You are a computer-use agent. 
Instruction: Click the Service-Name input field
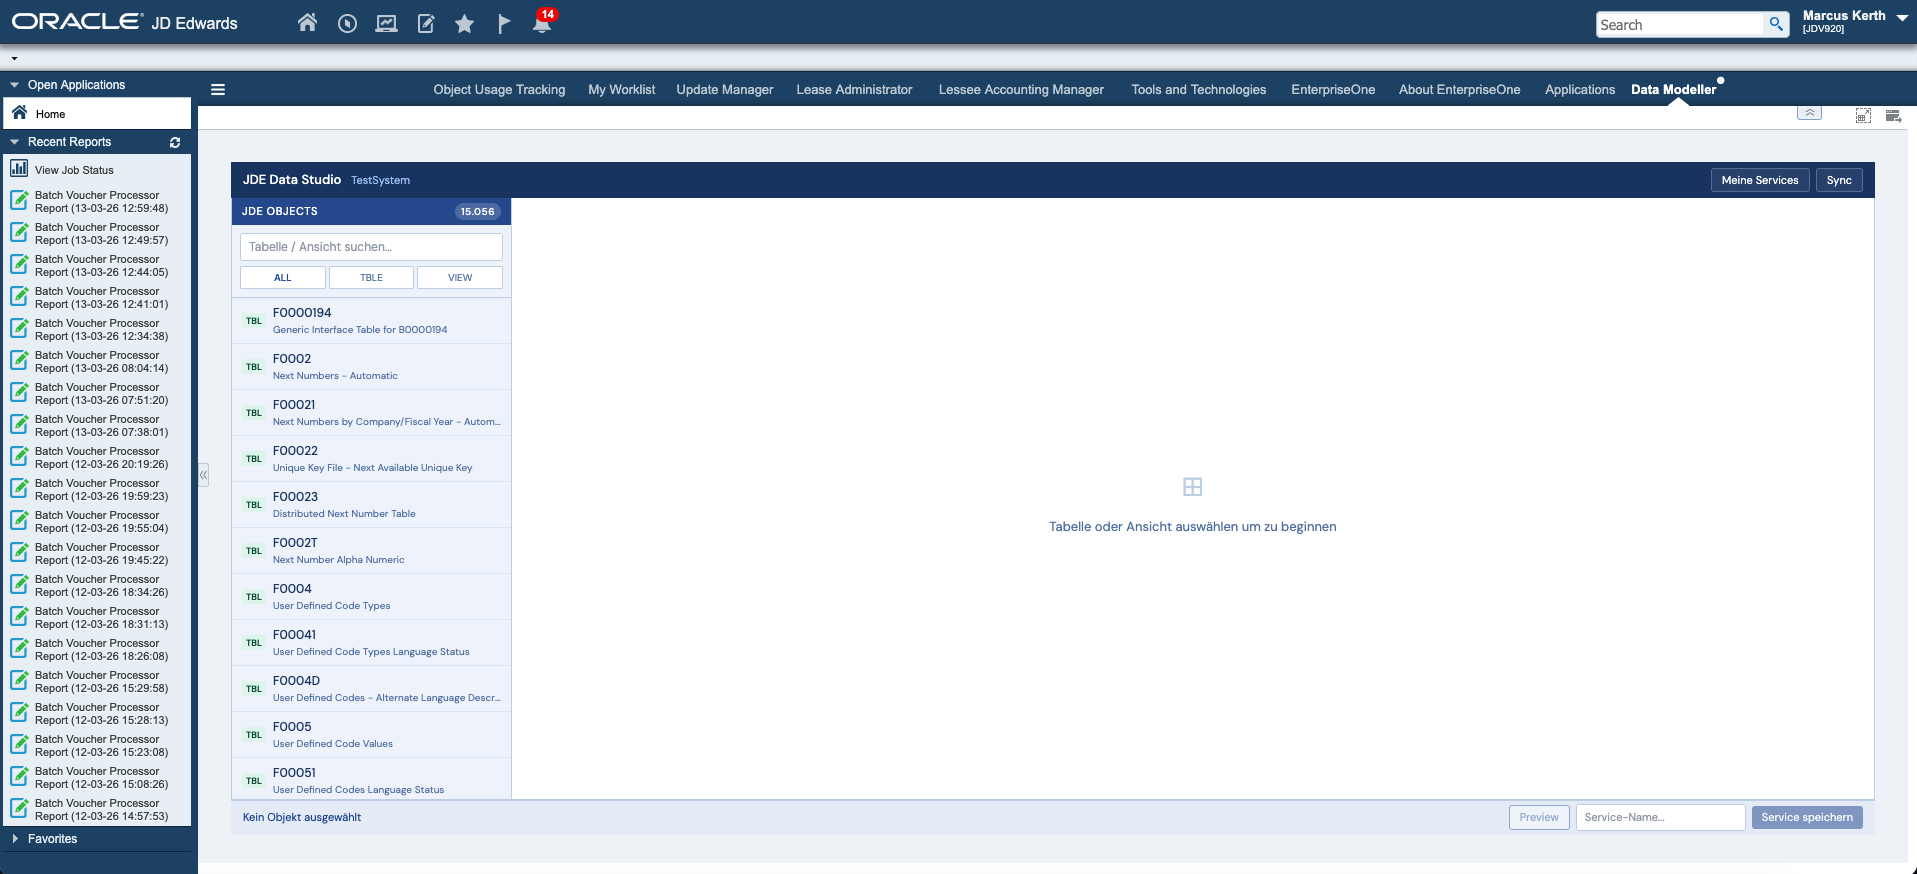click(x=1660, y=817)
